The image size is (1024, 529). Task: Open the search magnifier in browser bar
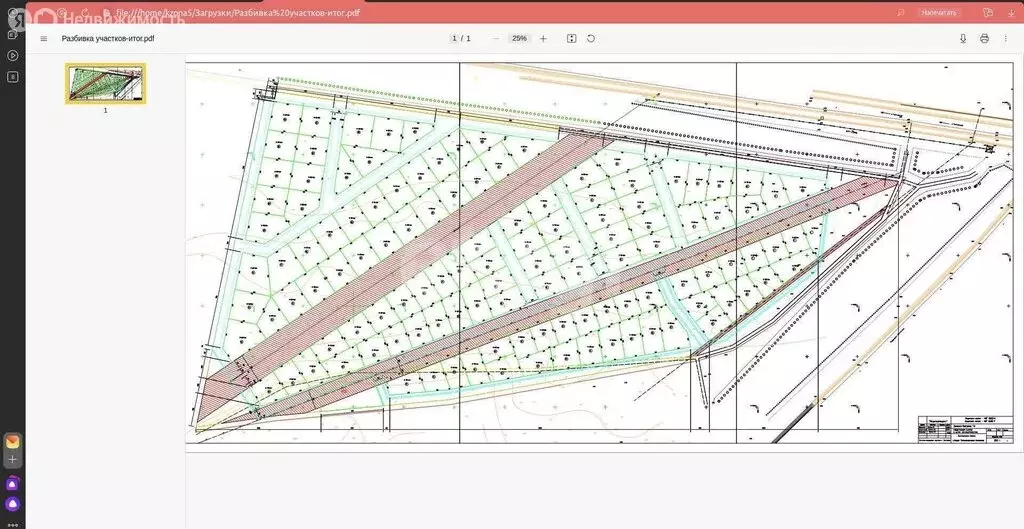pos(901,13)
